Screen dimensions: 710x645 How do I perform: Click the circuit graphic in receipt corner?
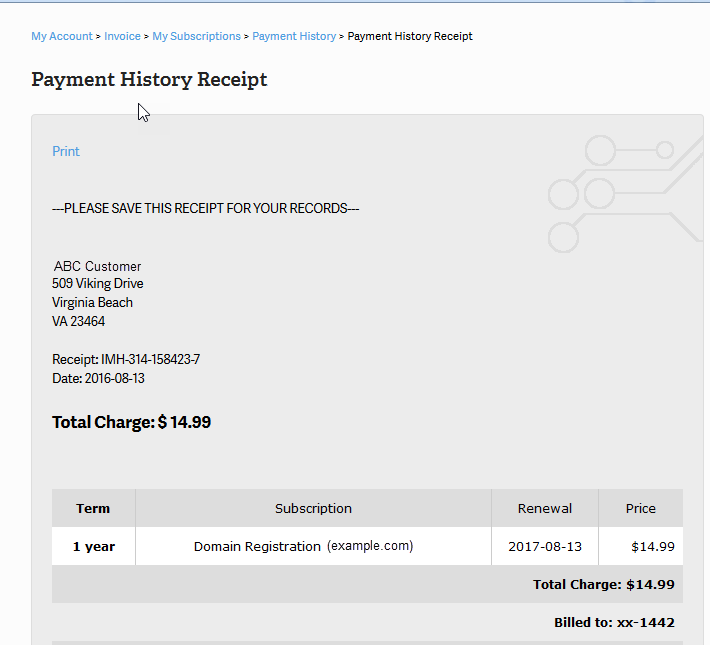620,192
